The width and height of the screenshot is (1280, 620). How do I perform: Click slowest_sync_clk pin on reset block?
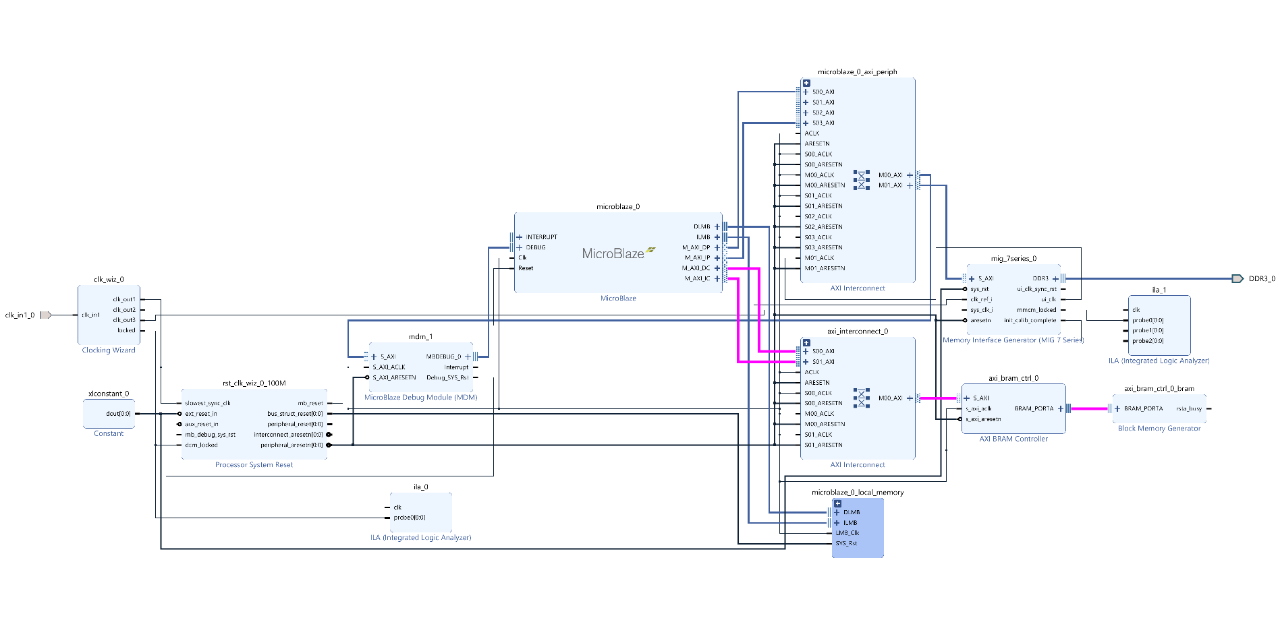click(208, 403)
